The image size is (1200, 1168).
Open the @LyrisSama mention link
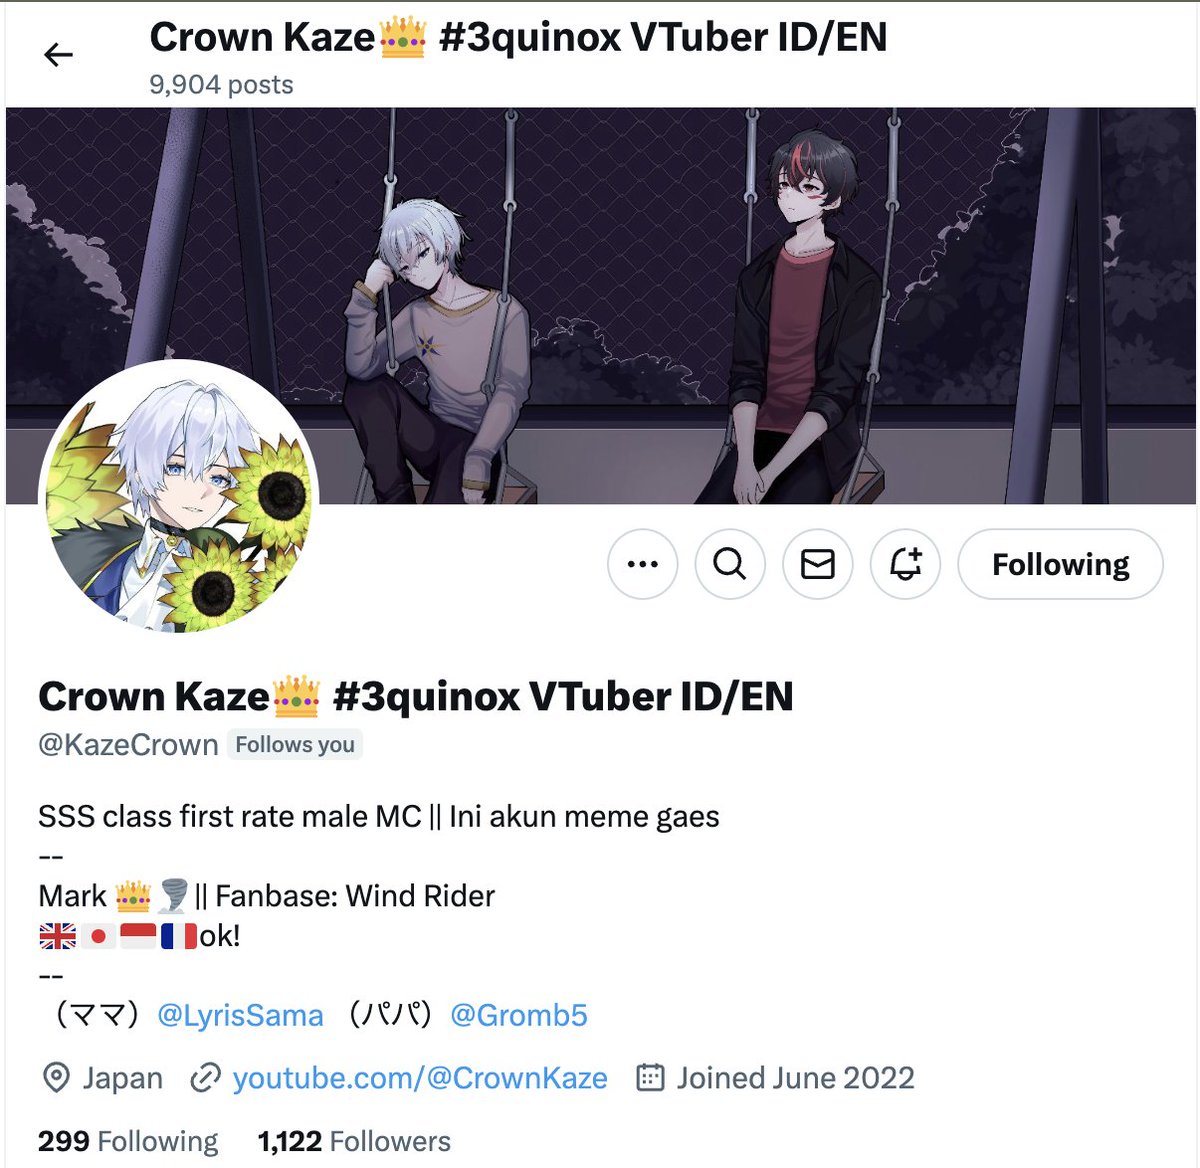pyautogui.click(x=240, y=1015)
